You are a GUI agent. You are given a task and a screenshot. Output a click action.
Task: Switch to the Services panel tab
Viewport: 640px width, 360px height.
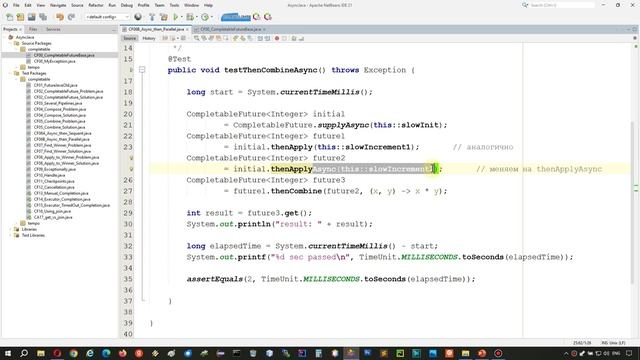click(53, 29)
